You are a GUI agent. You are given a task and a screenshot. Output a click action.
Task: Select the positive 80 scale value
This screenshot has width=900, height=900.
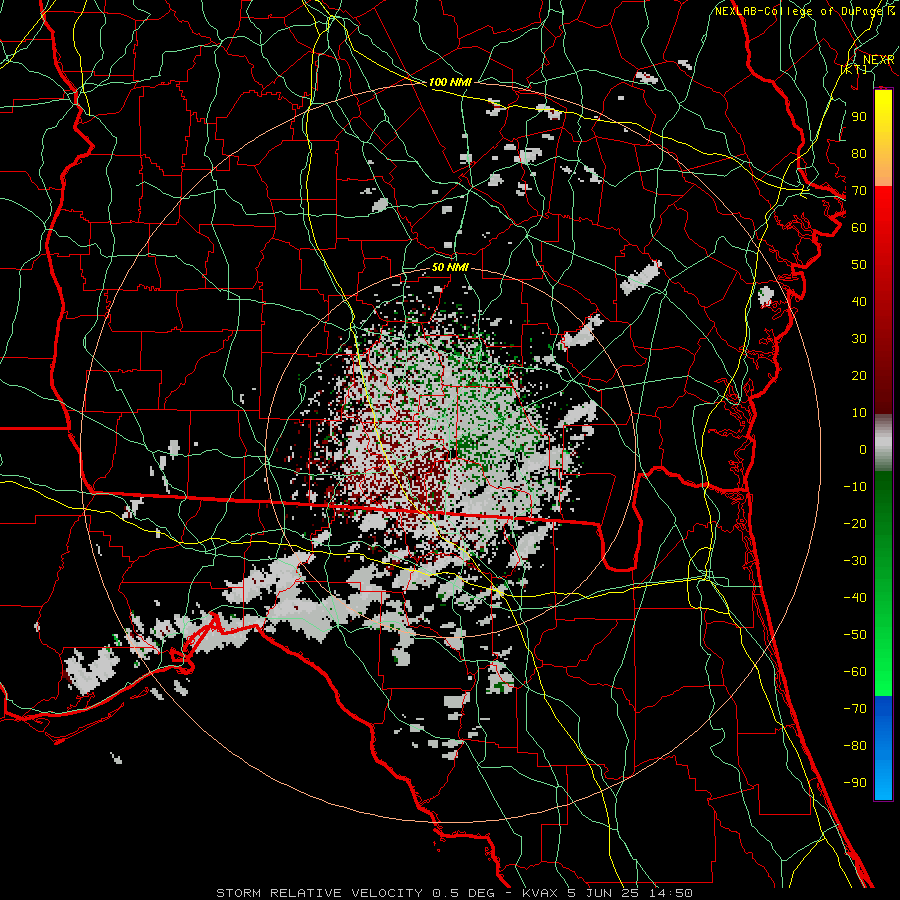tap(859, 154)
